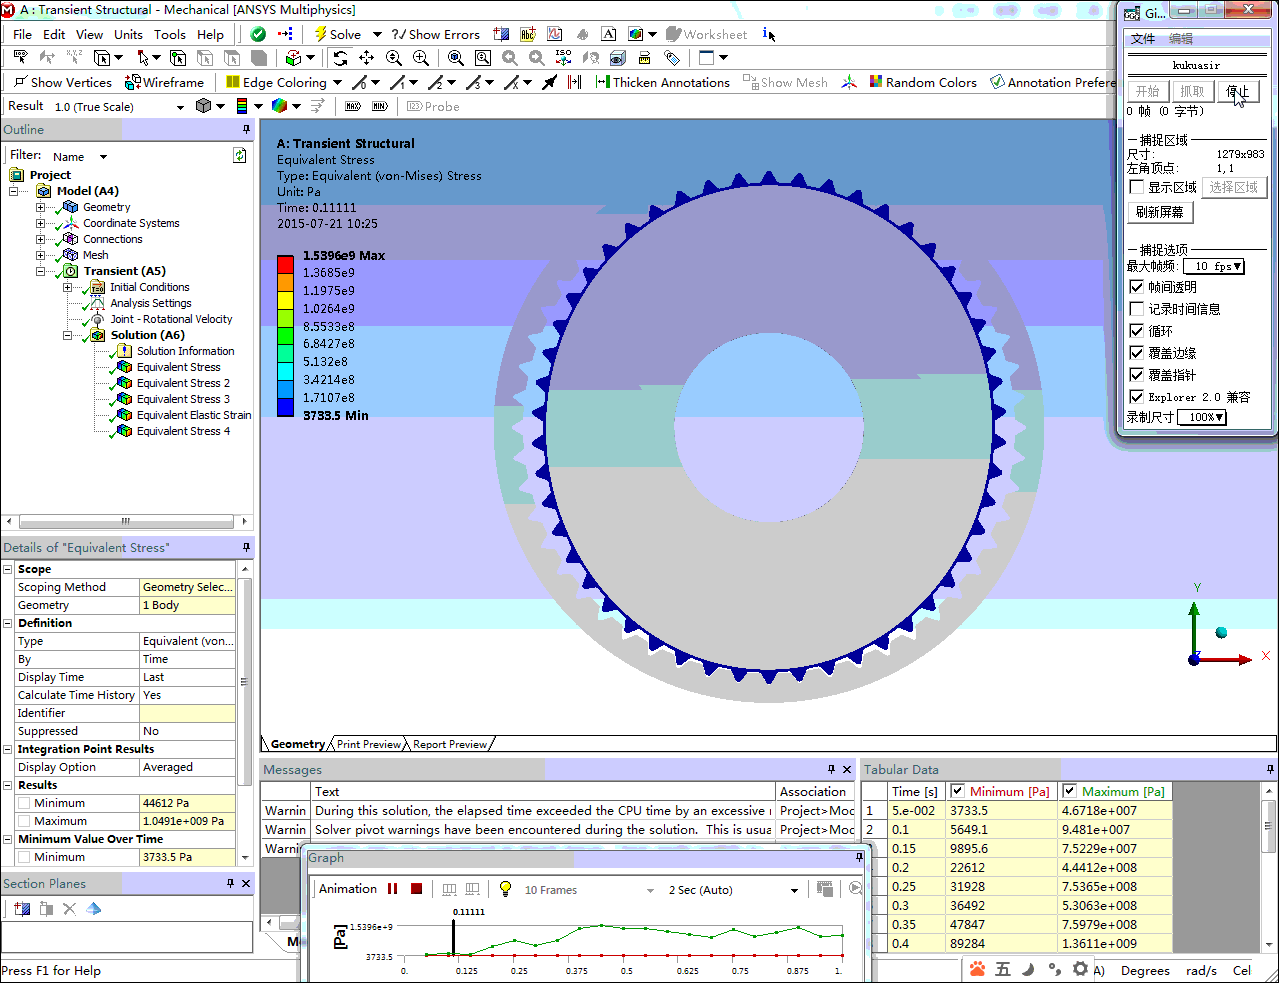
Task: Open the 10 Frames dropdown
Action: (650, 890)
